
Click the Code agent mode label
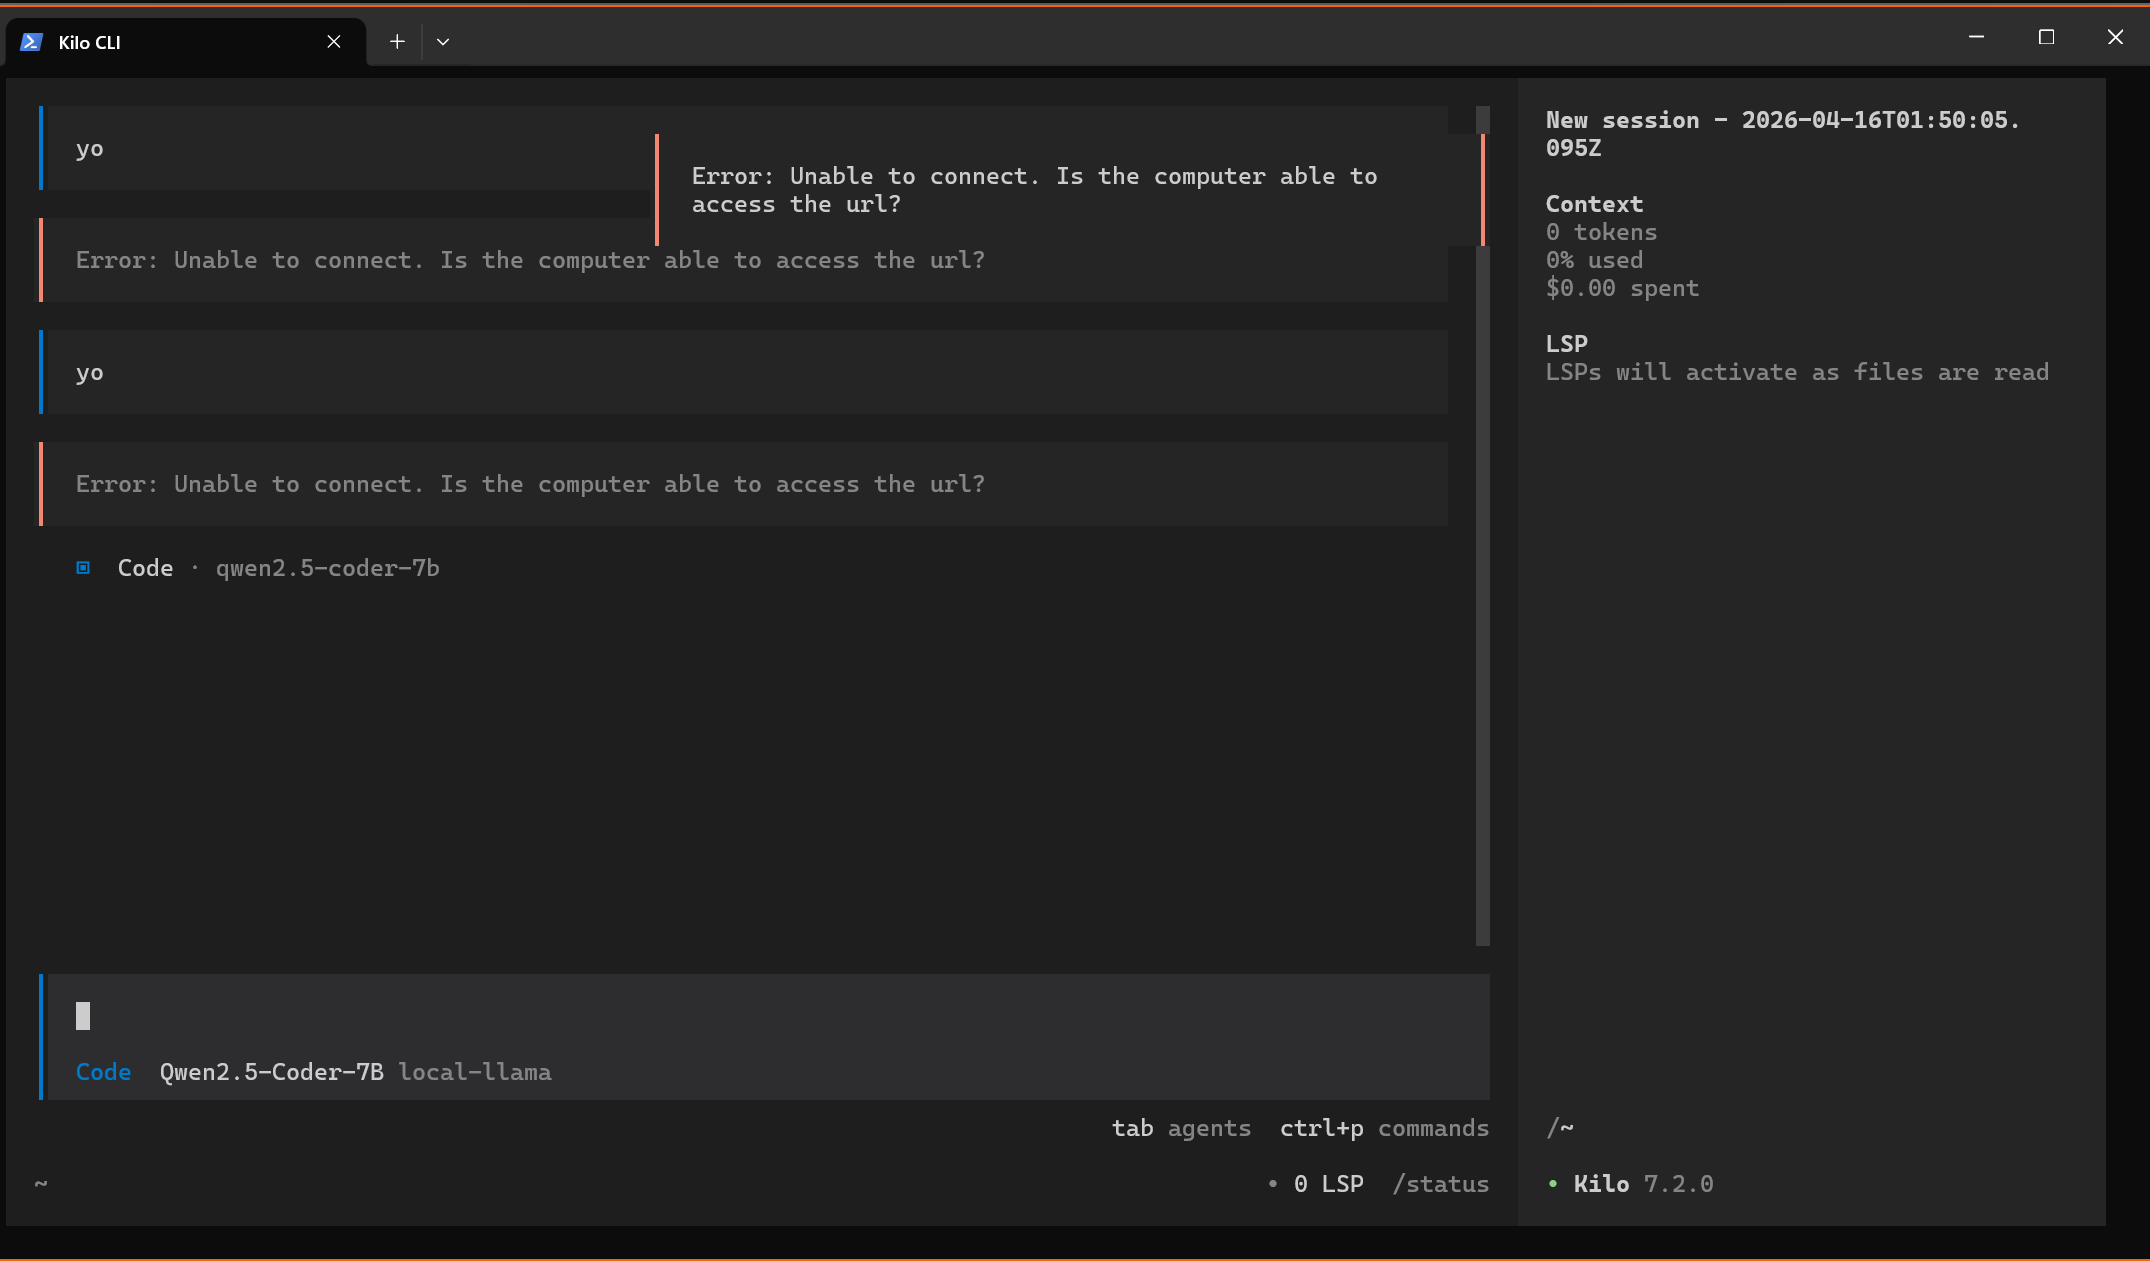coord(104,1072)
